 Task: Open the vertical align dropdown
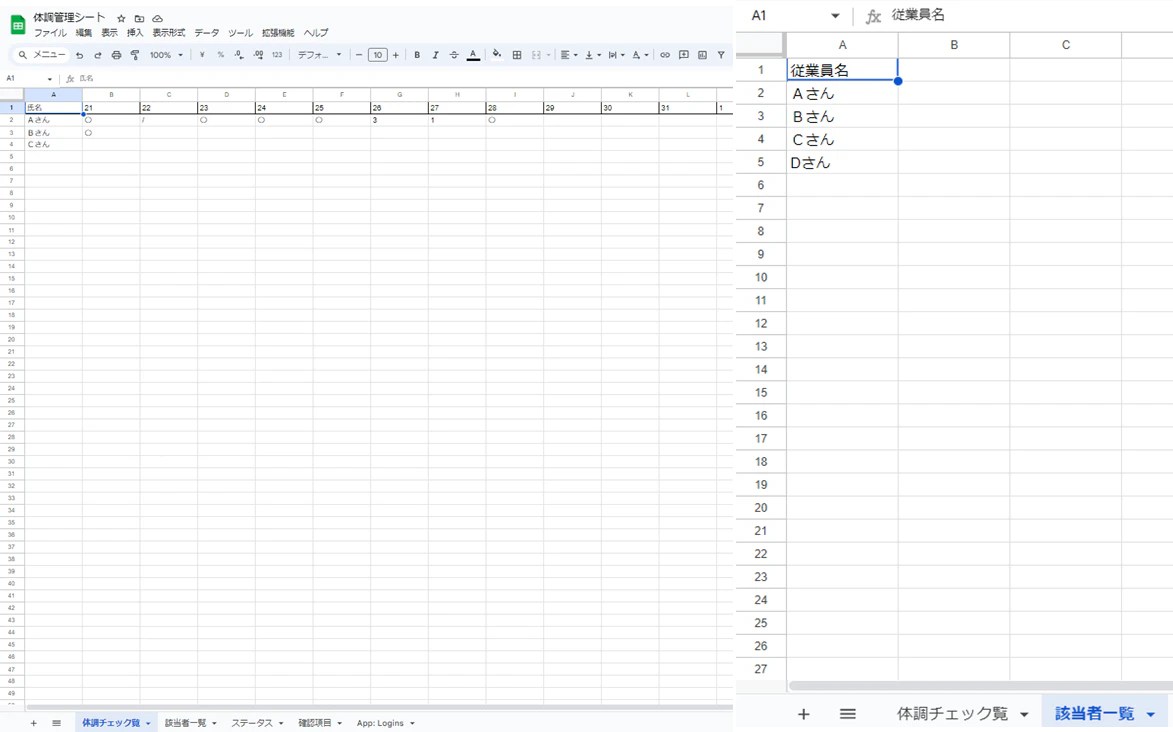point(592,55)
